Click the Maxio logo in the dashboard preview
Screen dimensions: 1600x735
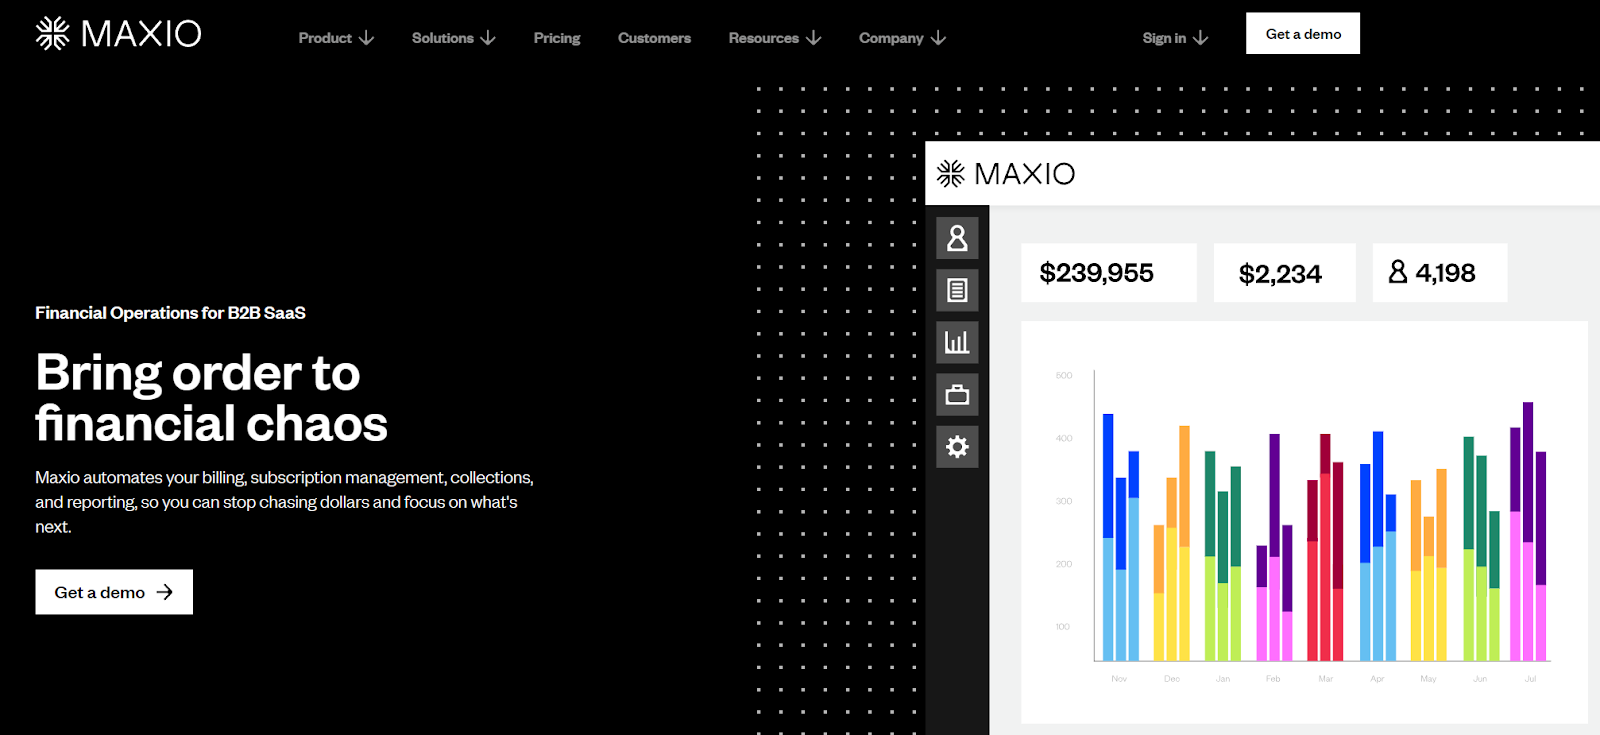(1006, 174)
